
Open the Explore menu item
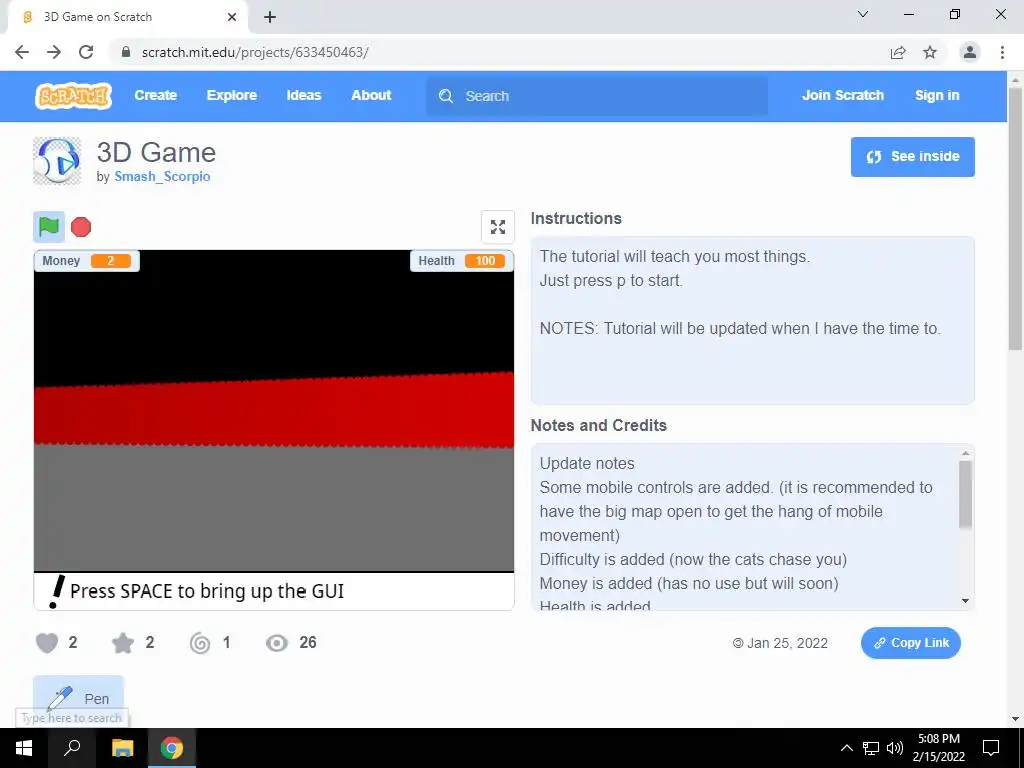232,95
